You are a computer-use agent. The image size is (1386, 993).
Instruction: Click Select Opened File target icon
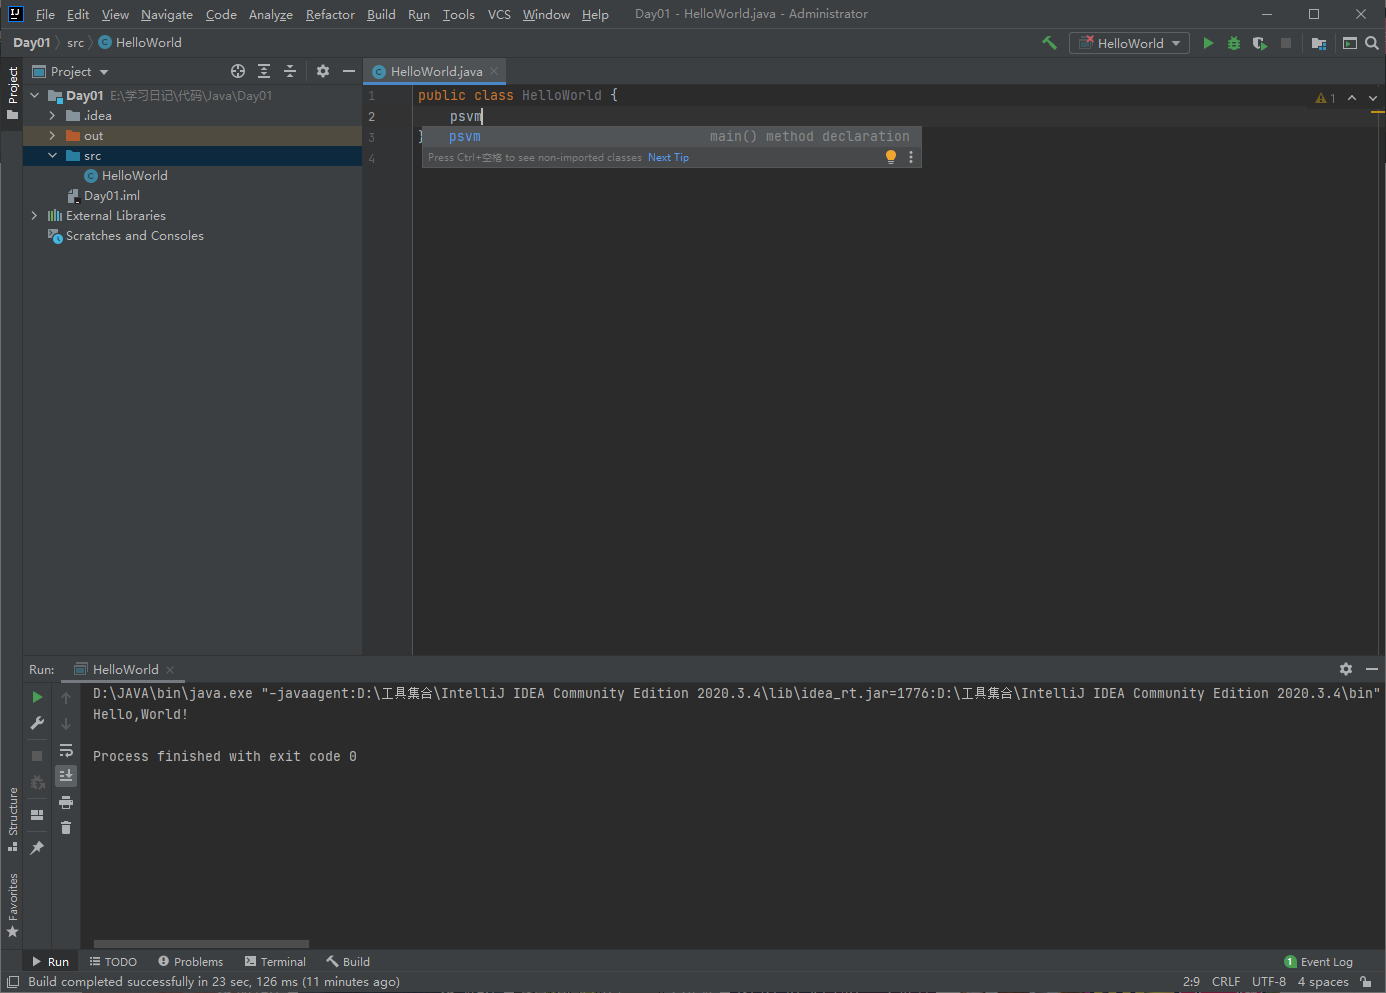(x=238, y=71)
